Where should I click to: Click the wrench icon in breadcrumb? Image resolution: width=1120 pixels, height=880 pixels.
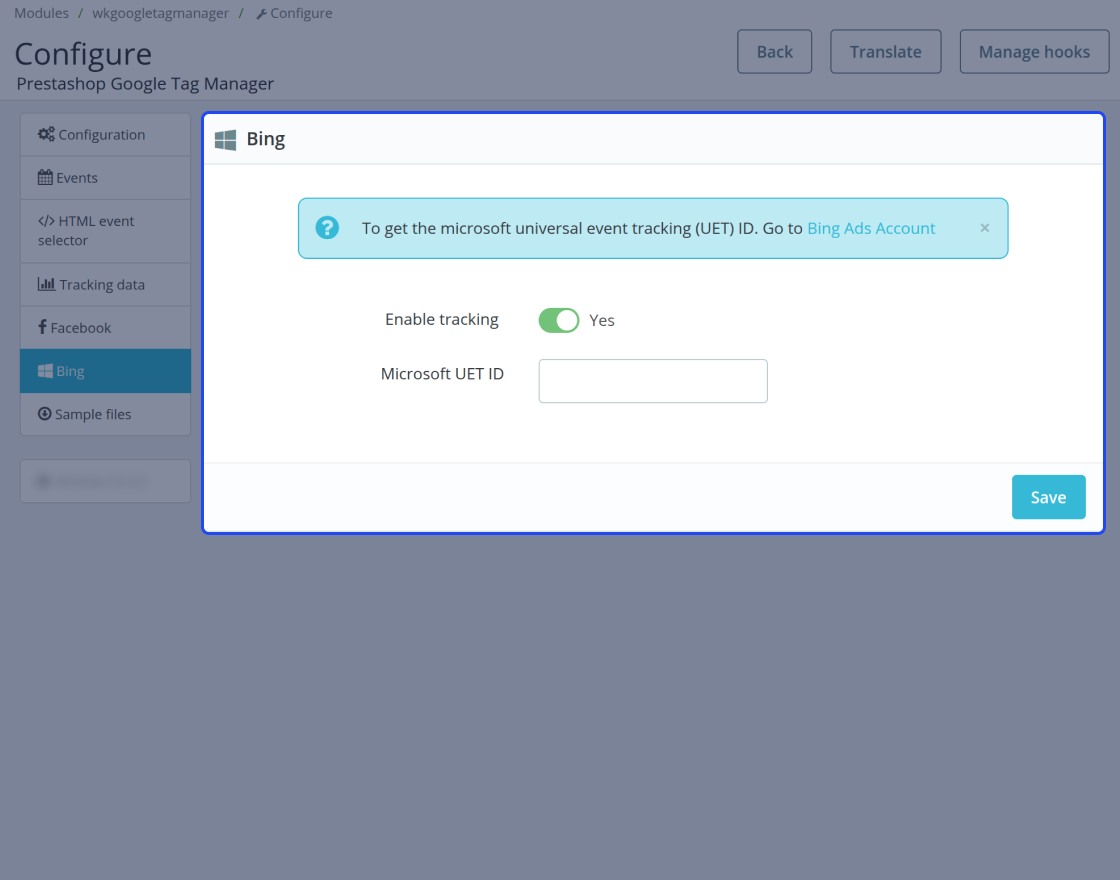[x=261, y=14]
